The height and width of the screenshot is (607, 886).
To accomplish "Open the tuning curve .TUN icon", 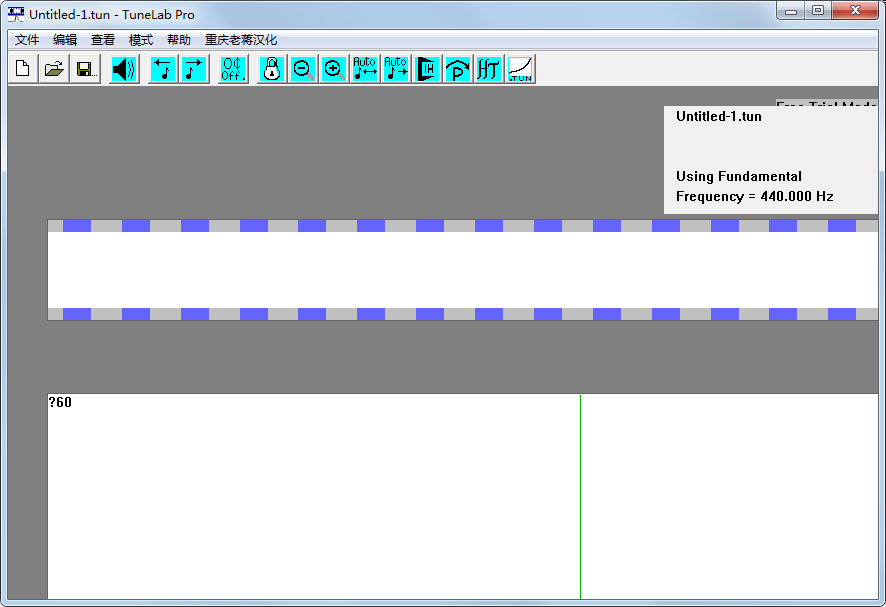I will pyautogui.click(x=520, y=69).
